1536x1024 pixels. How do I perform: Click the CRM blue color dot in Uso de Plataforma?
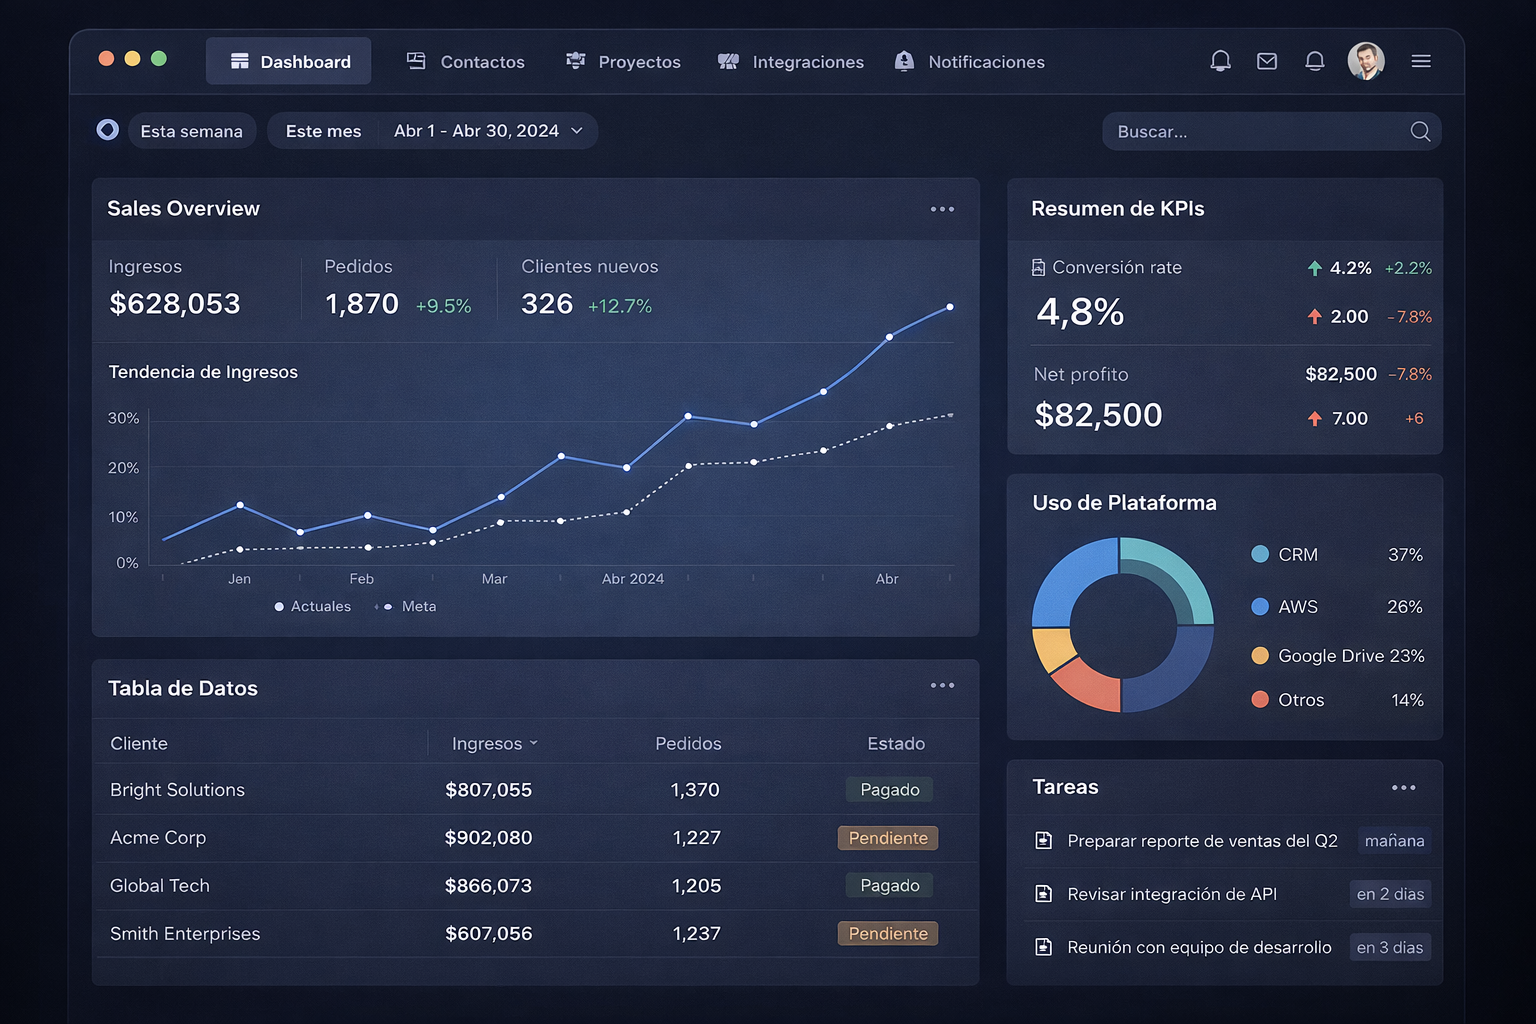(x=1259, y=554)
